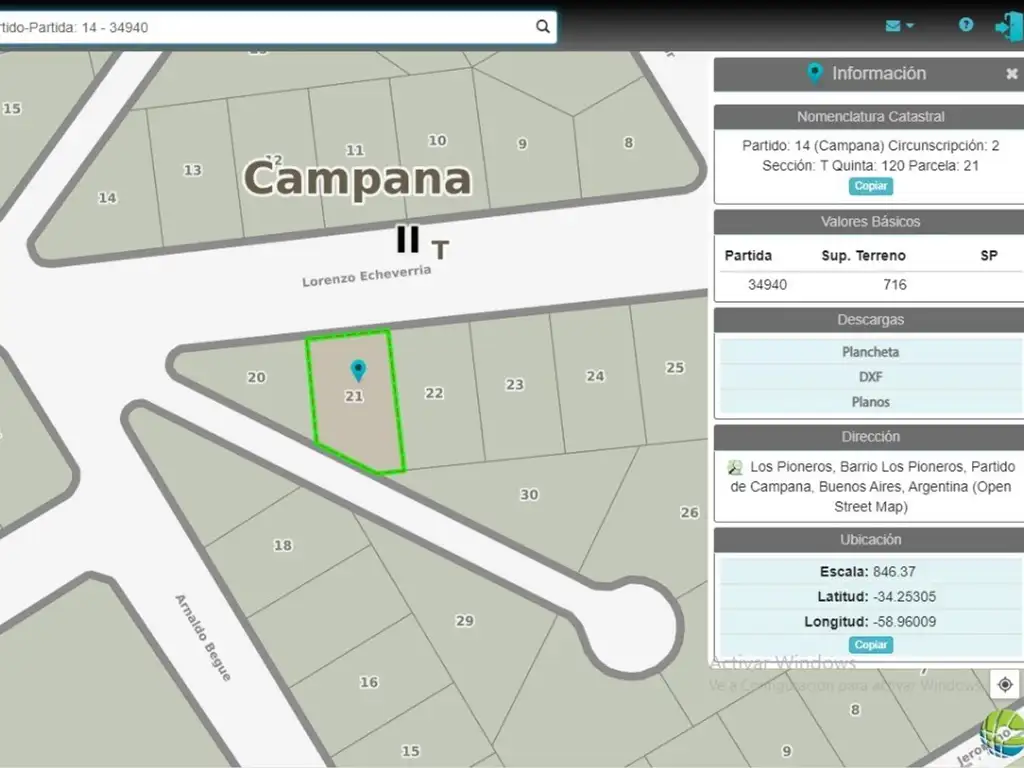Click the globe logo icon
This screenshot has width=1024, height=768.
[1002, 734]
